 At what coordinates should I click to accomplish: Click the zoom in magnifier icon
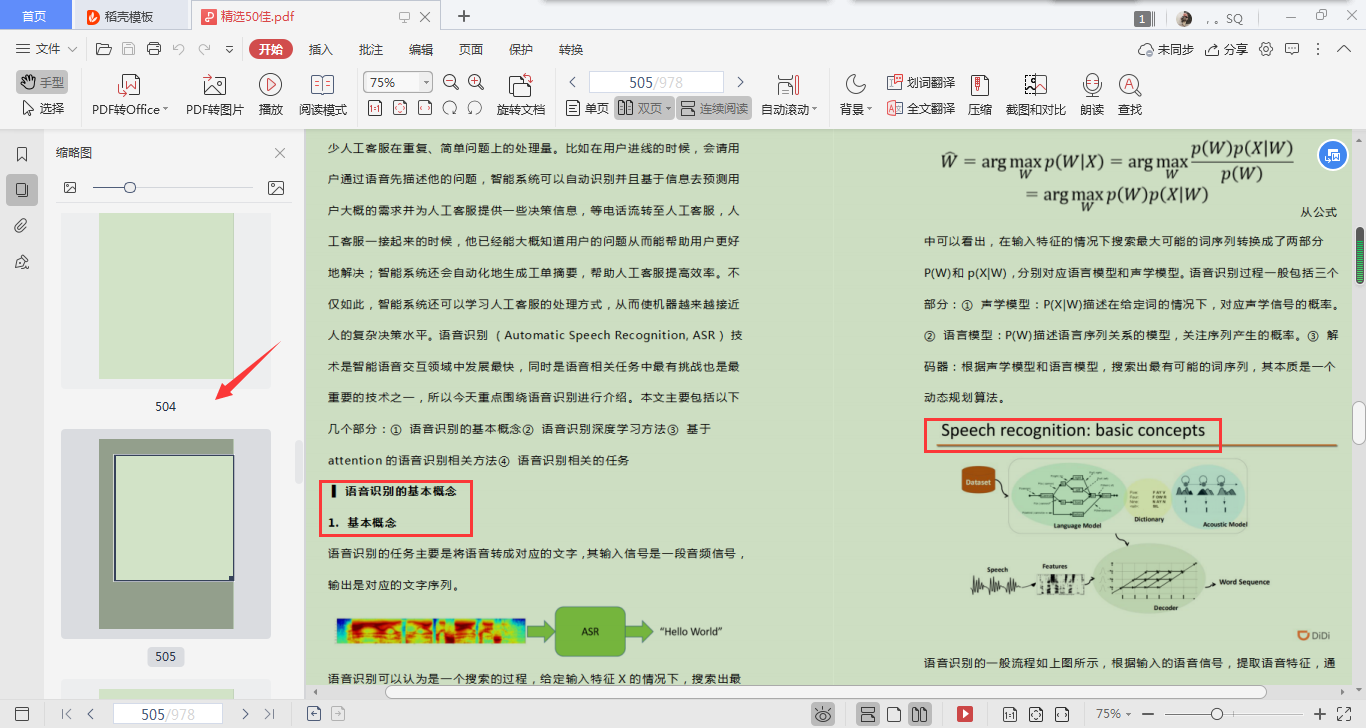click(x=476, y=82)
